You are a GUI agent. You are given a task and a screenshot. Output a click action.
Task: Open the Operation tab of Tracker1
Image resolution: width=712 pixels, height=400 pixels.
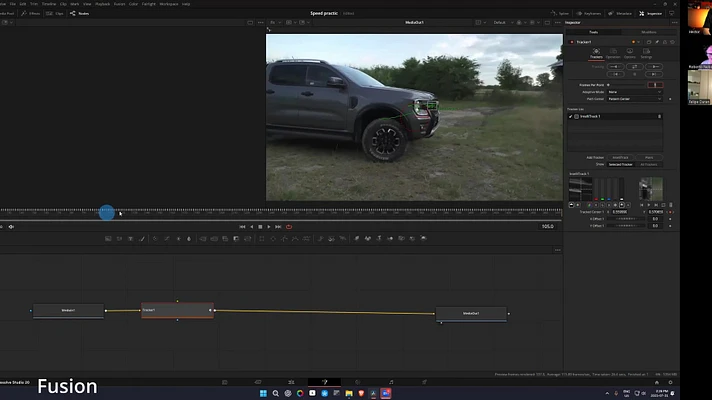tap(613, 54)
